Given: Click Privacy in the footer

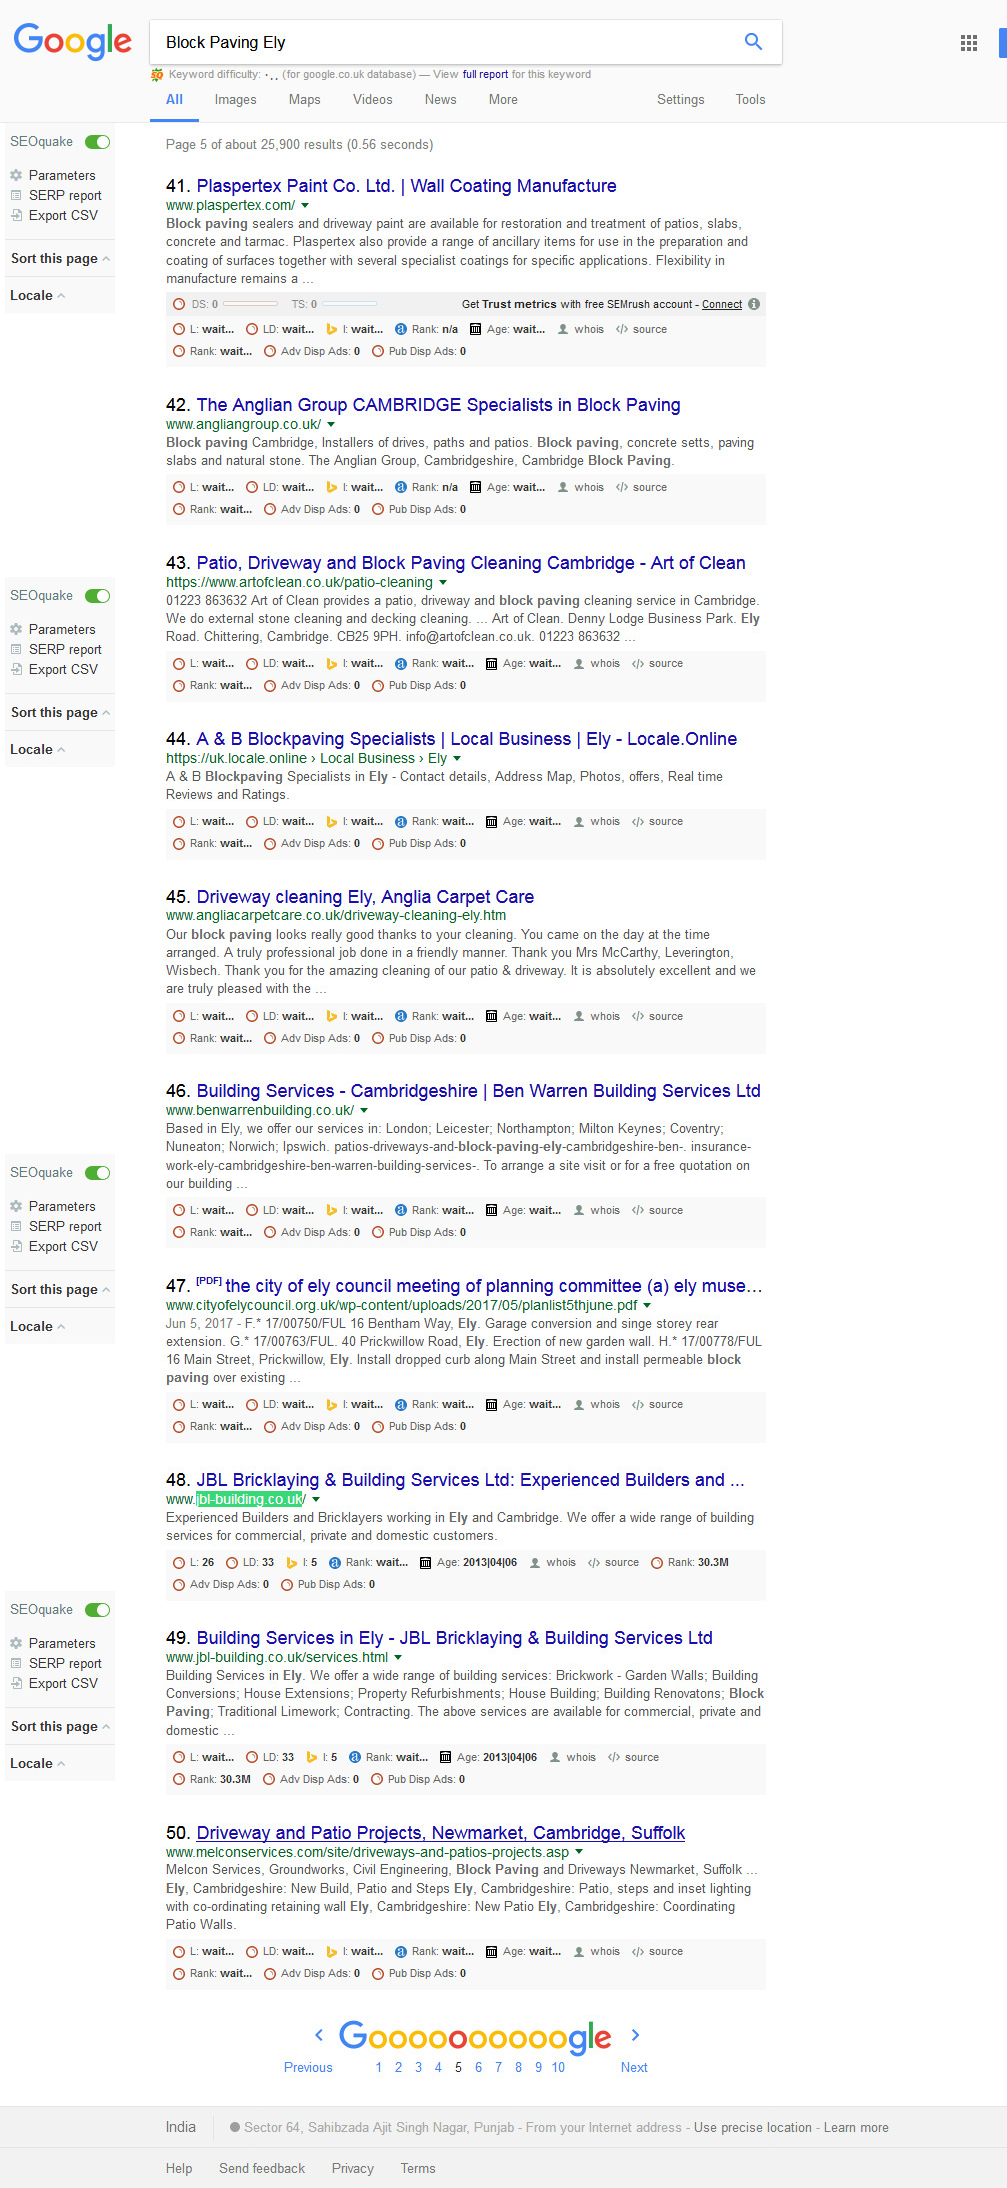Looking at the screenshot, I should point(352,2168).
